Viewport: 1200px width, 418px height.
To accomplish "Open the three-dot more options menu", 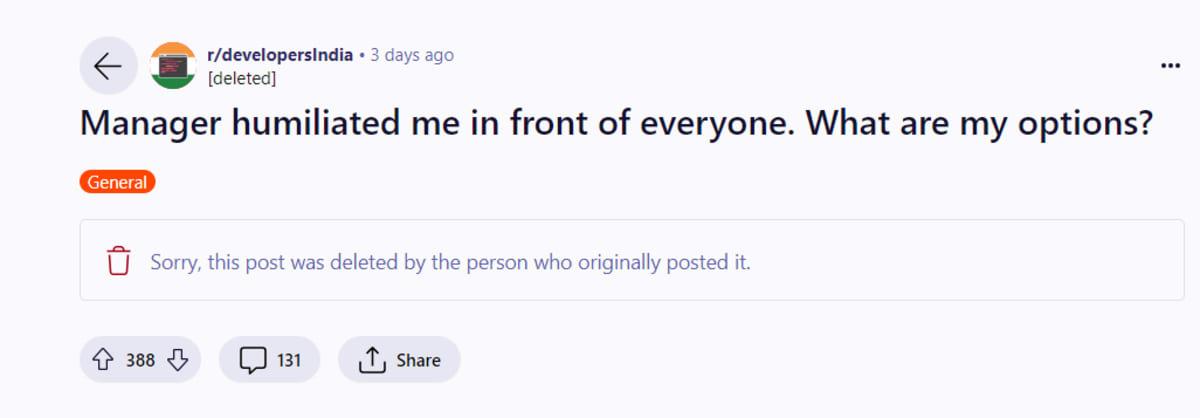I will (x=1170, y=65).
